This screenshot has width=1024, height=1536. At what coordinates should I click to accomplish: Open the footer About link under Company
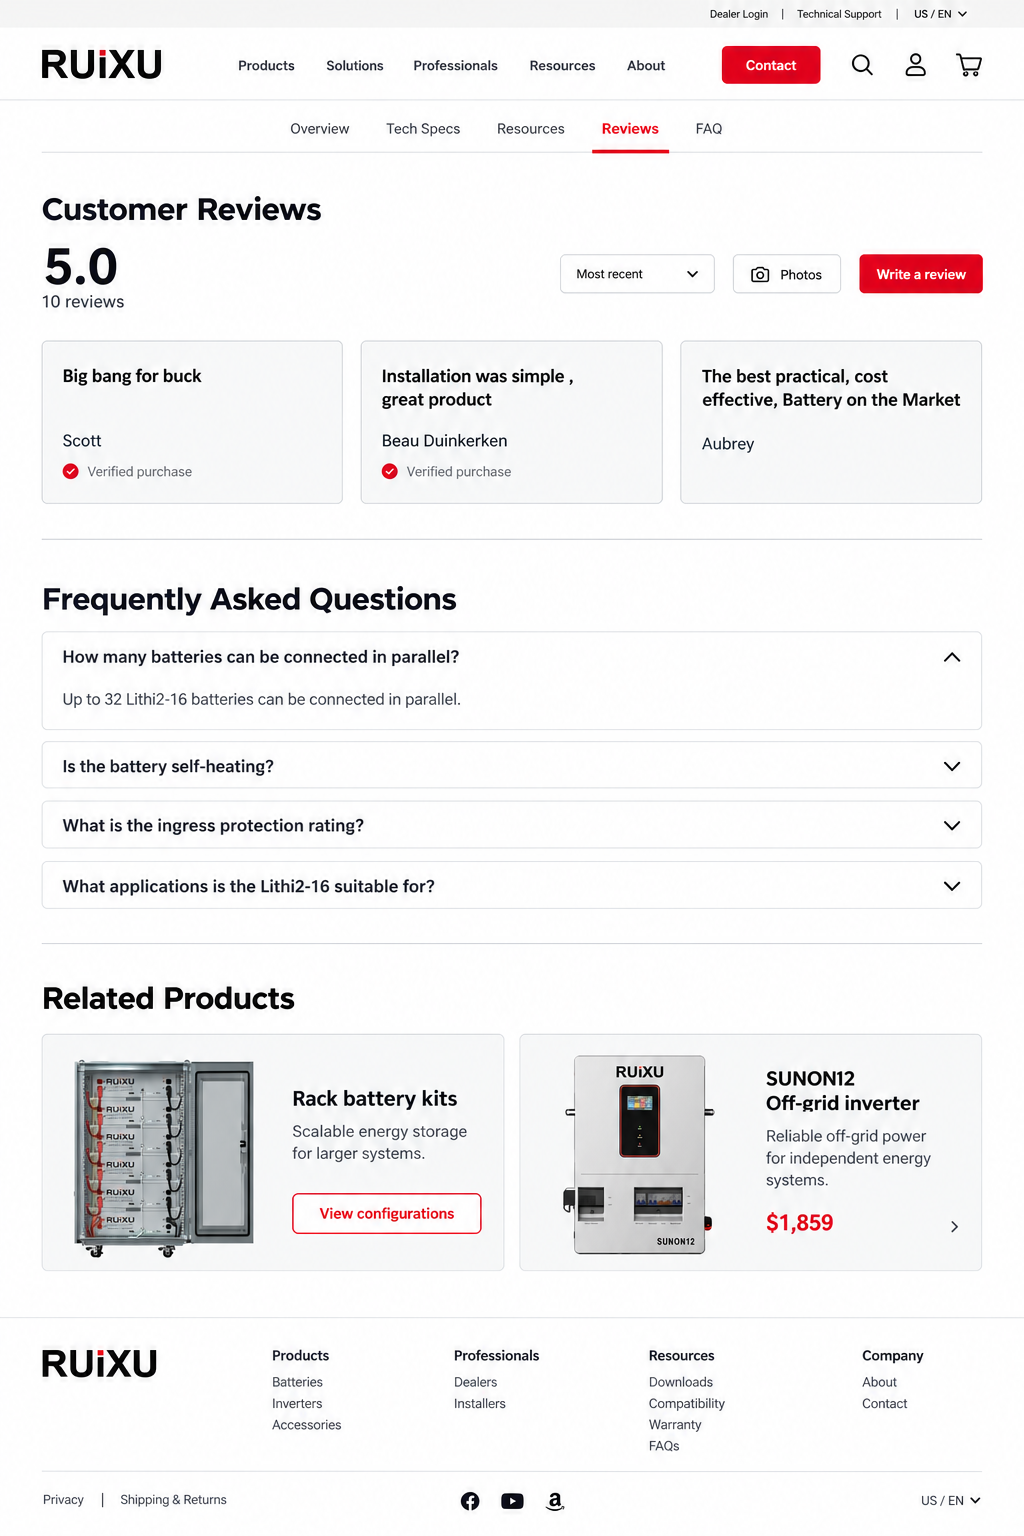[879, 1382]
